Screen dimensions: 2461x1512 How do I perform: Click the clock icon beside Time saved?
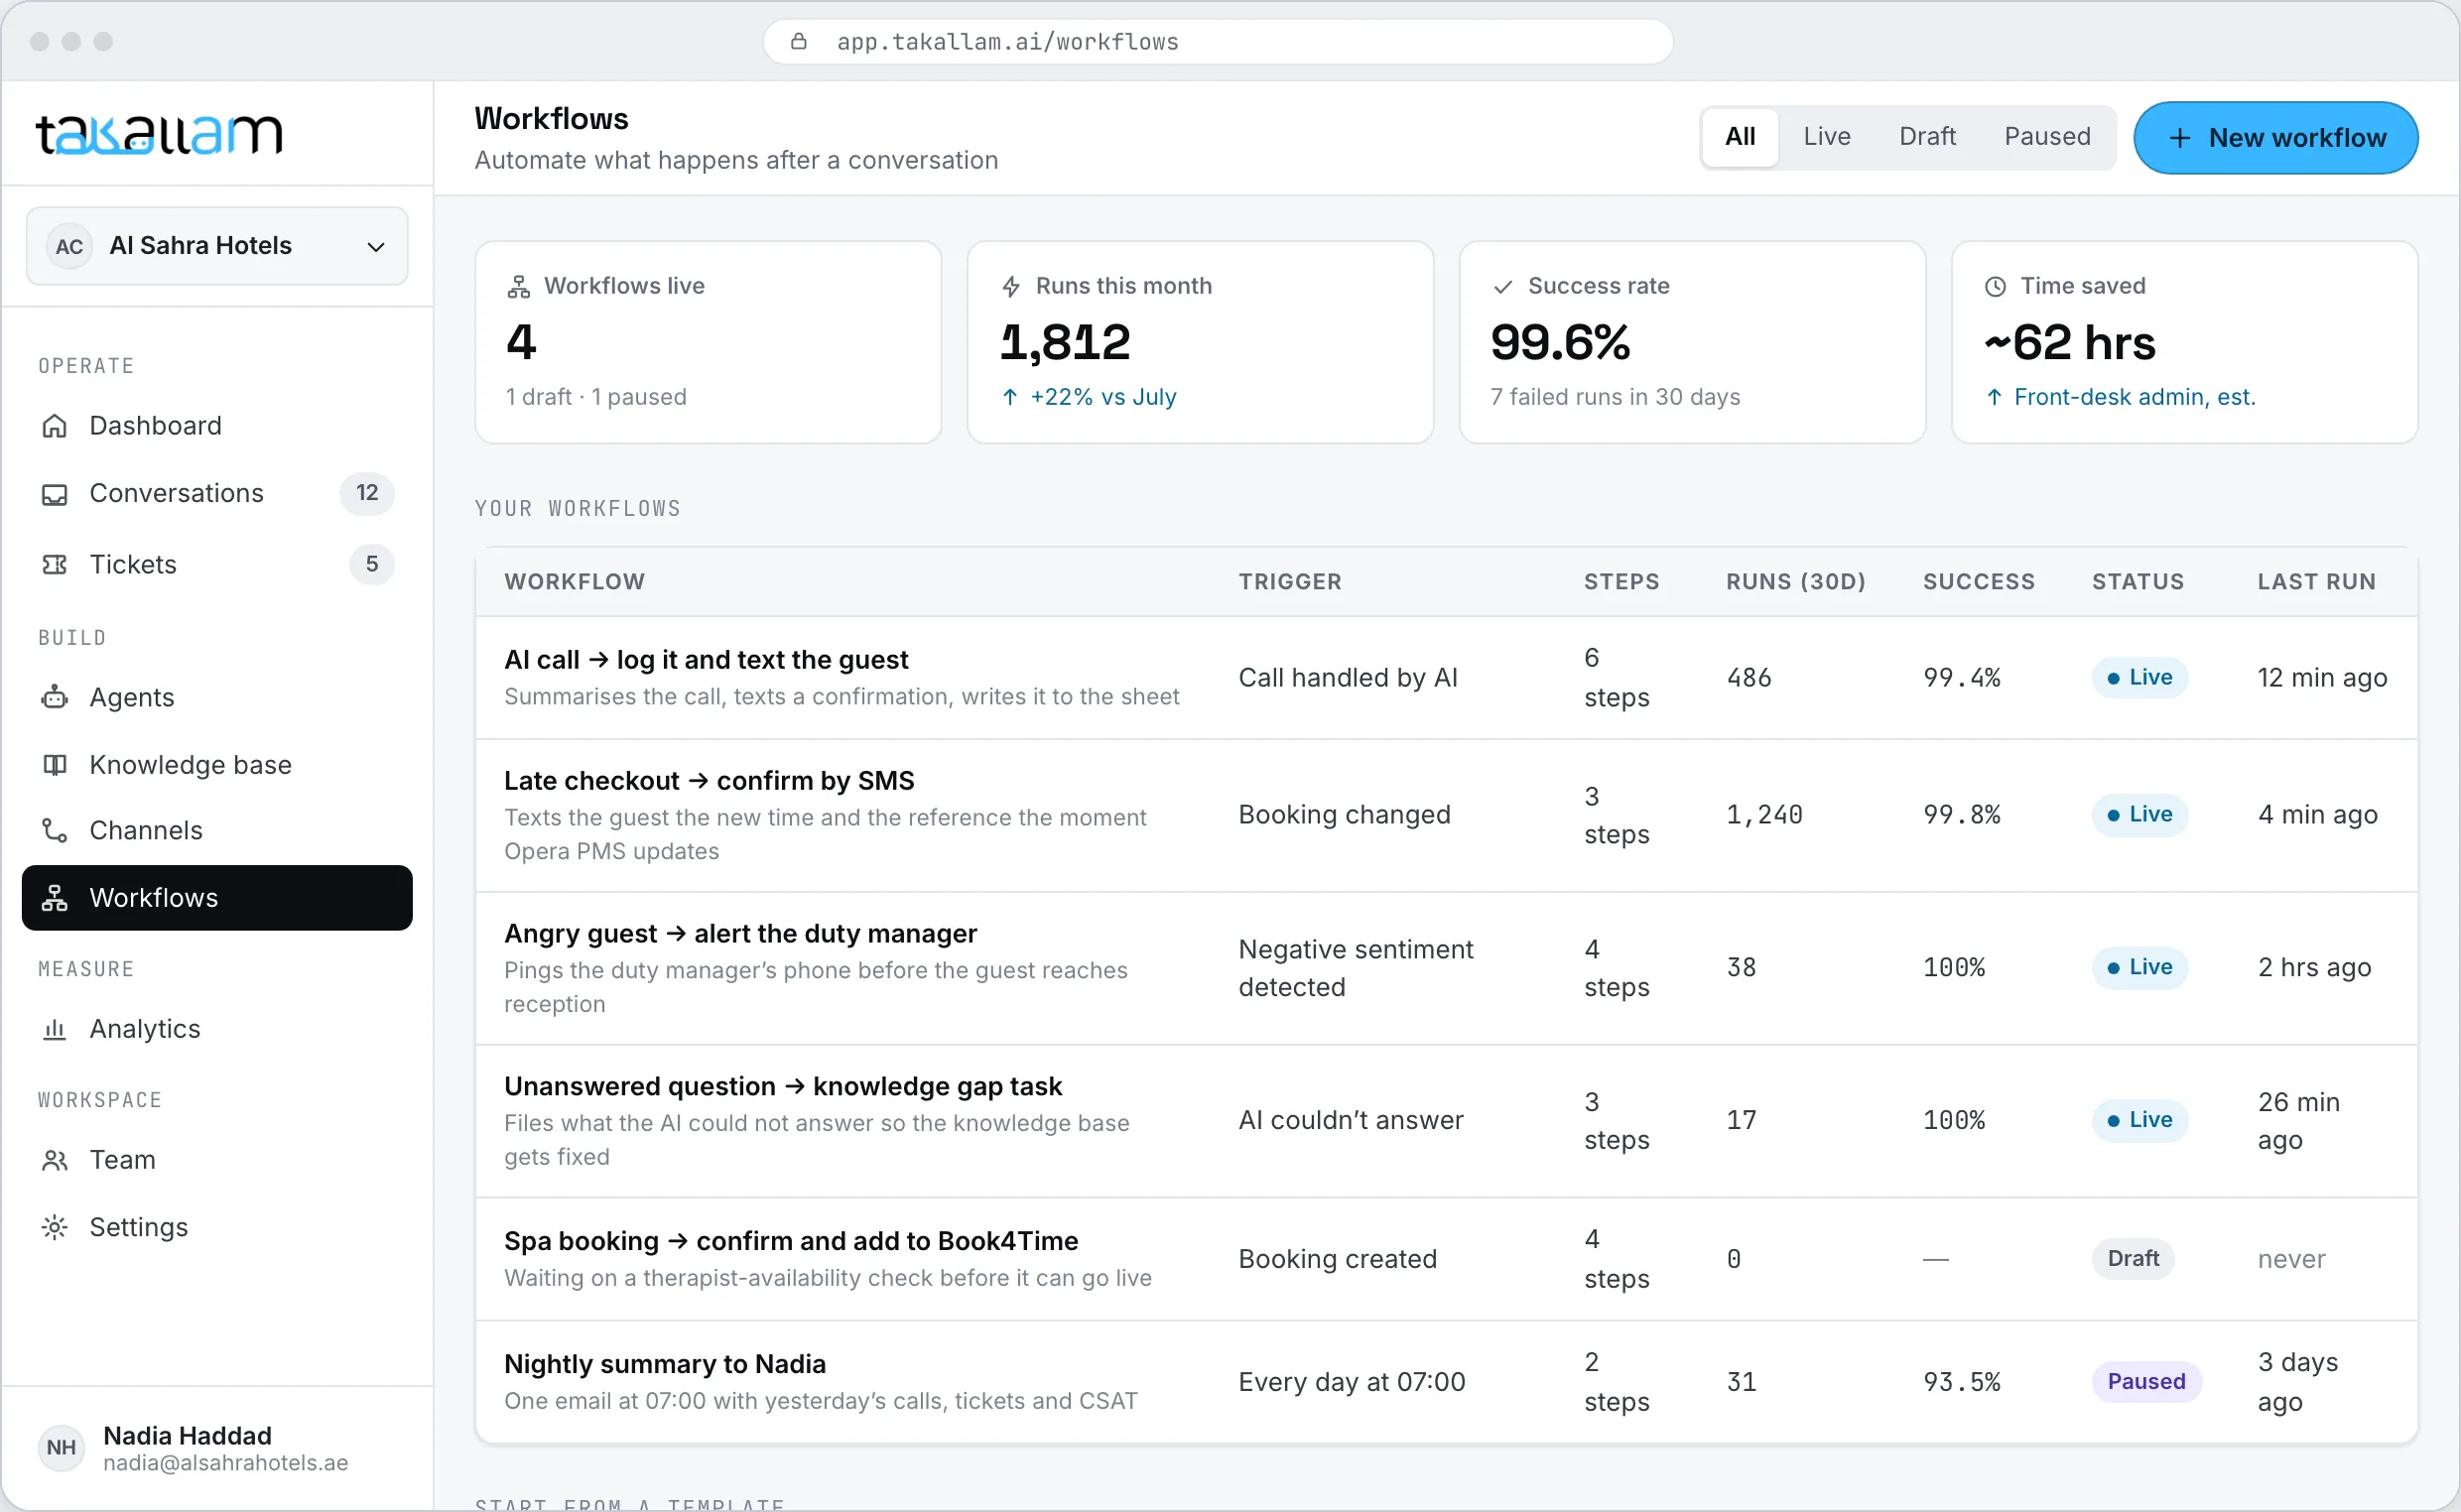[1995, 287]
